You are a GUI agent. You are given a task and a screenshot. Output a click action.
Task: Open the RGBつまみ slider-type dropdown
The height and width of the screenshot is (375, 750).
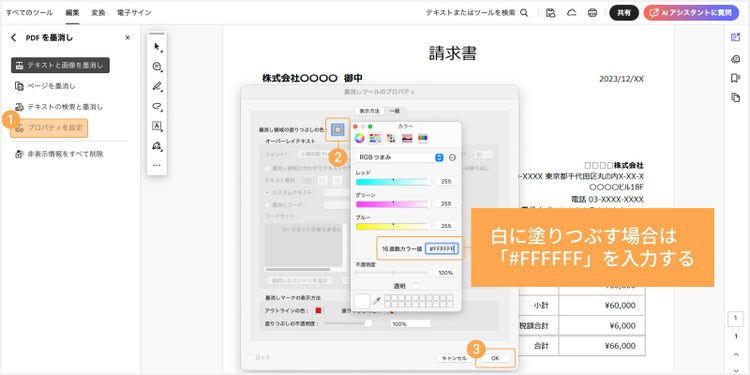click(399, 157)
